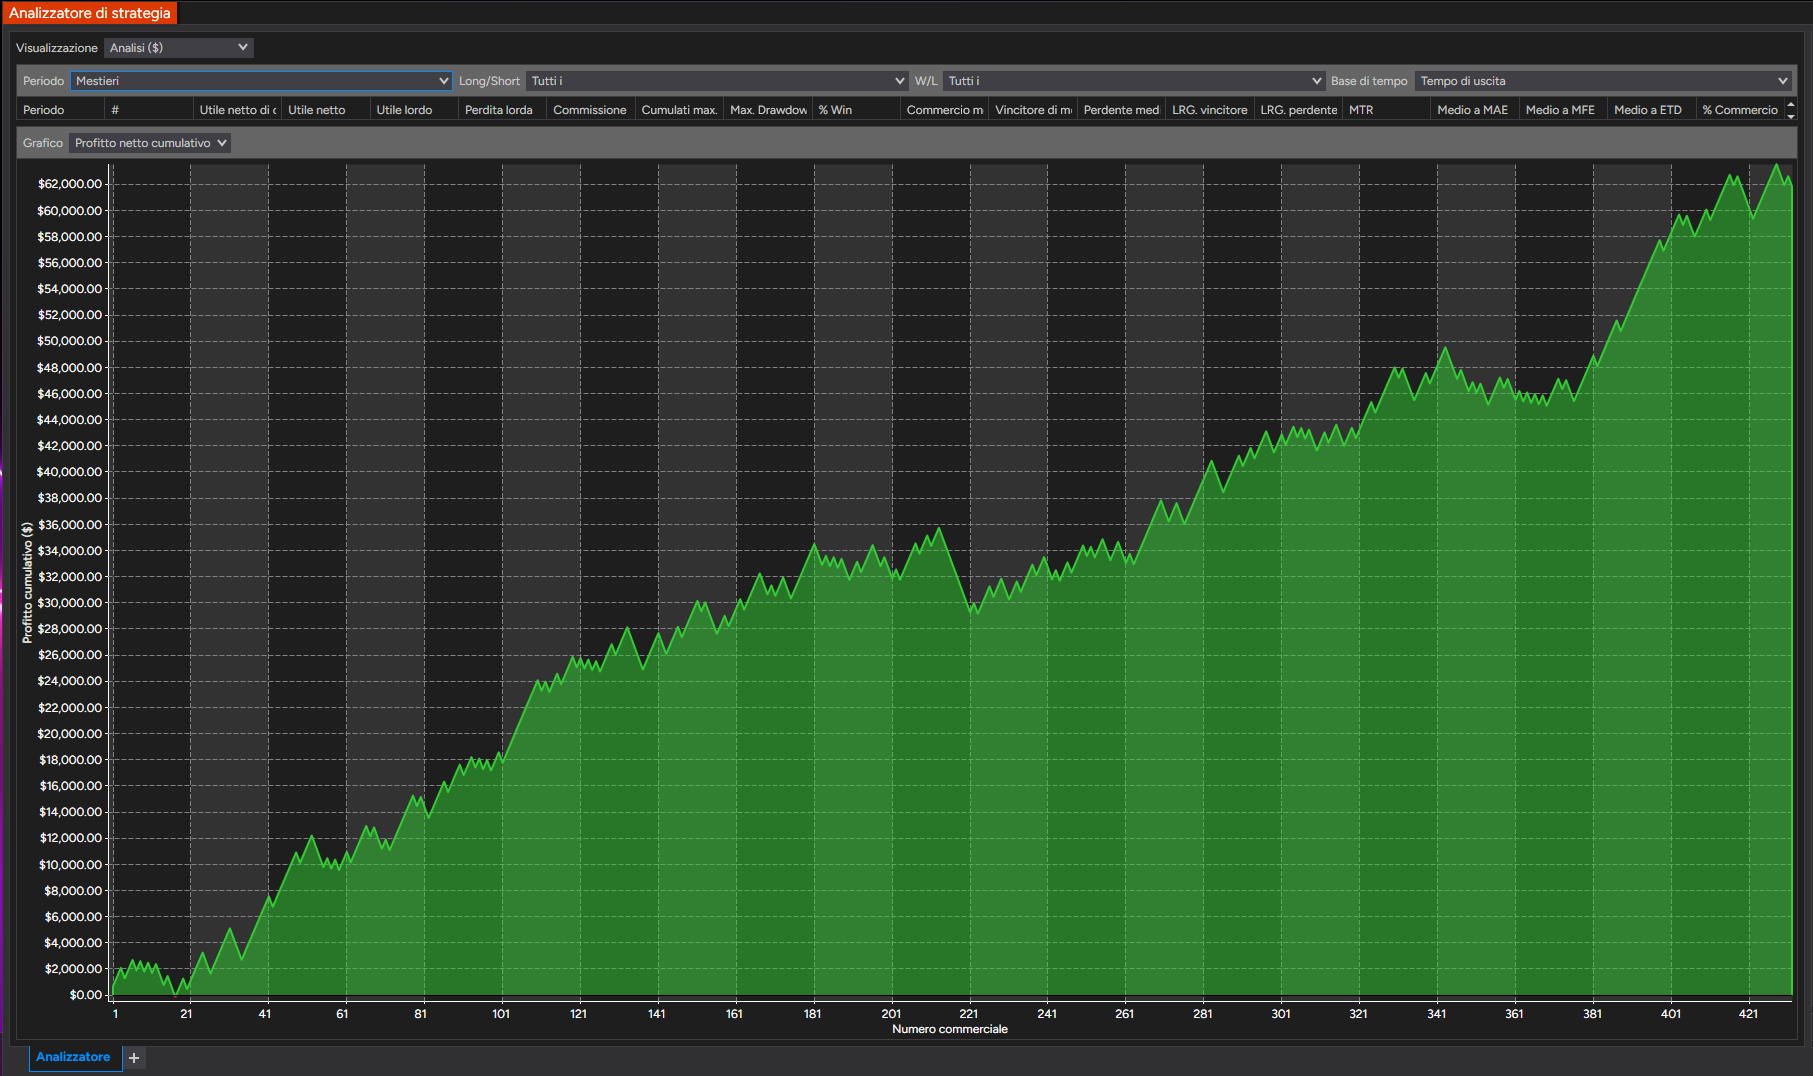The height and width of the screenshot is (1076, 1813).
Task: Click the Cumulati max. column header
Action: coord(680,110)
